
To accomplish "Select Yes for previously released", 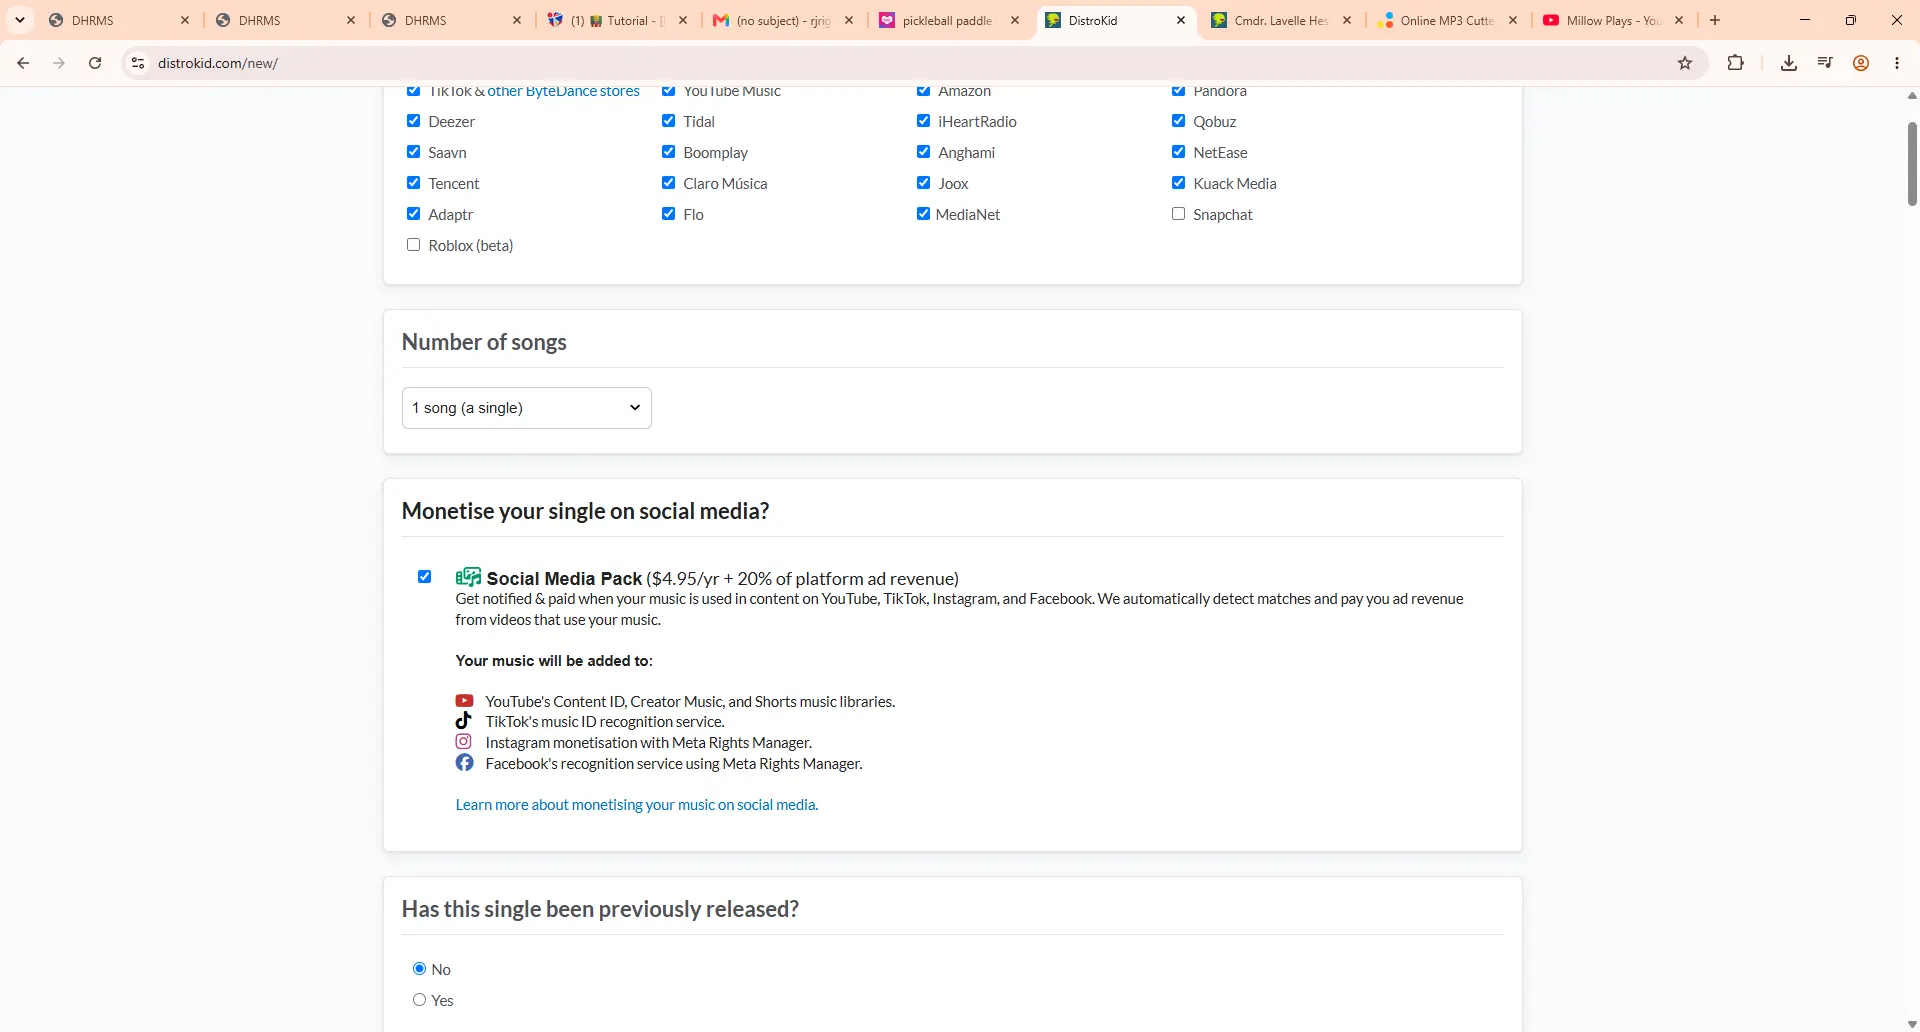I will click(419, 1000).
